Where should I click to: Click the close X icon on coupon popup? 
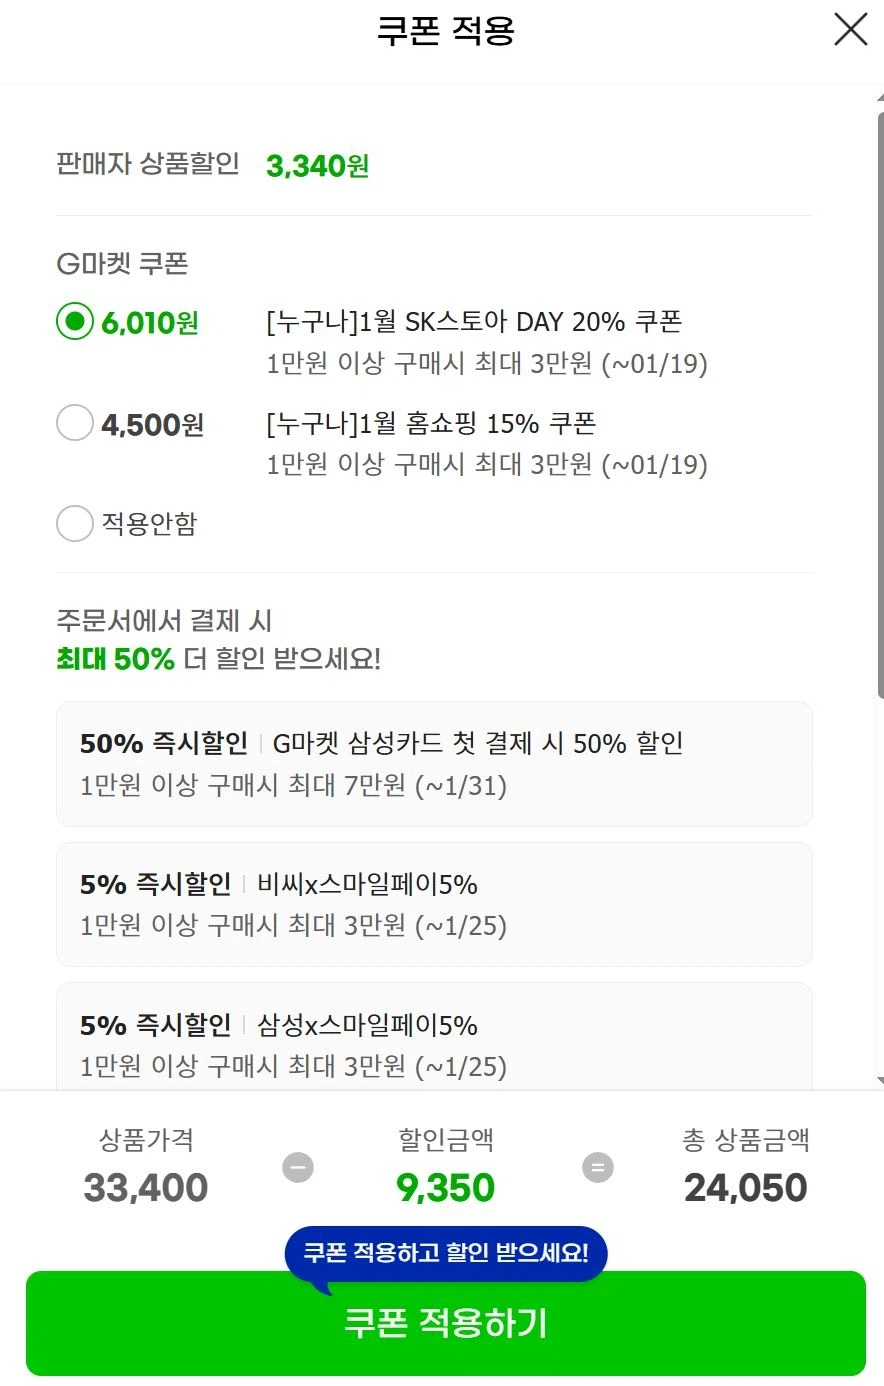[849, 30]
